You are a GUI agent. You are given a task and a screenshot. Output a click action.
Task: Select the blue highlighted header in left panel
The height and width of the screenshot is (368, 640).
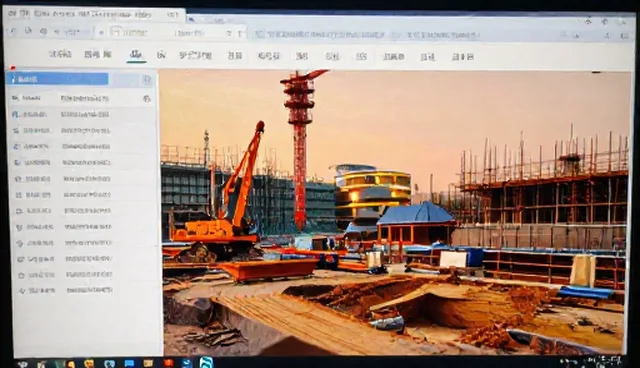click(x=58, y=79)
